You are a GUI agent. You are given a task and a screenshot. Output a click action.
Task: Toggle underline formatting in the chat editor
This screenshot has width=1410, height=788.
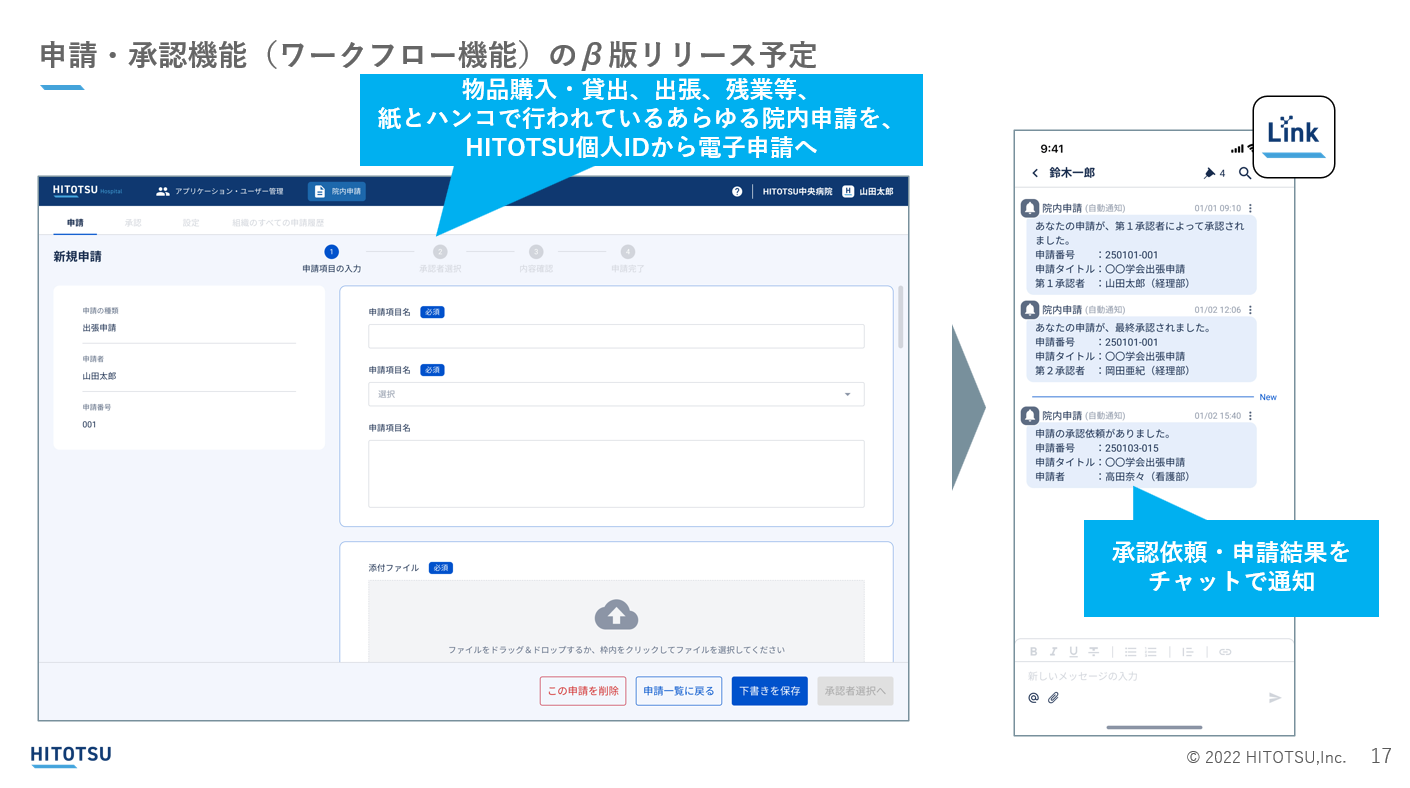point(1073,651)
